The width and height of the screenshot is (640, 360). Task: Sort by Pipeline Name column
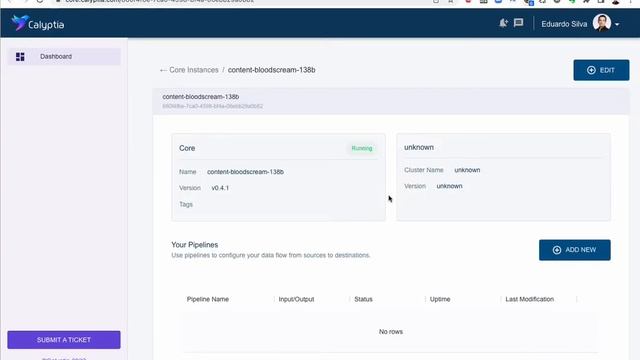pos(208,299)
